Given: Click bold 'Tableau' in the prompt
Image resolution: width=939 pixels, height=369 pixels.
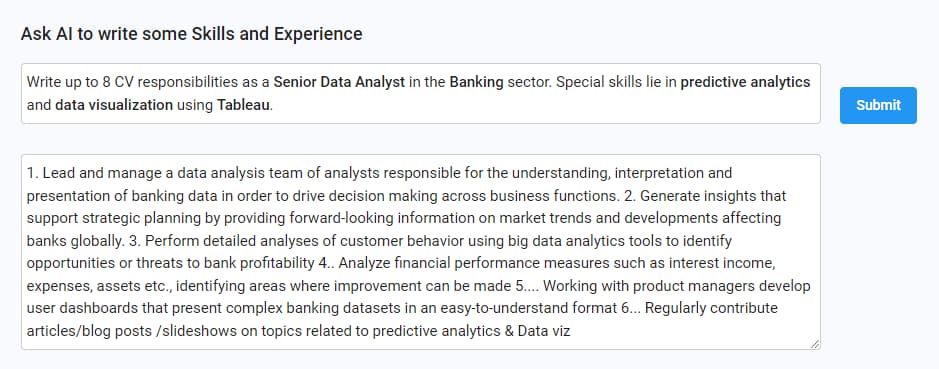Looking at the screenshot, I should [x=244, y=105].
